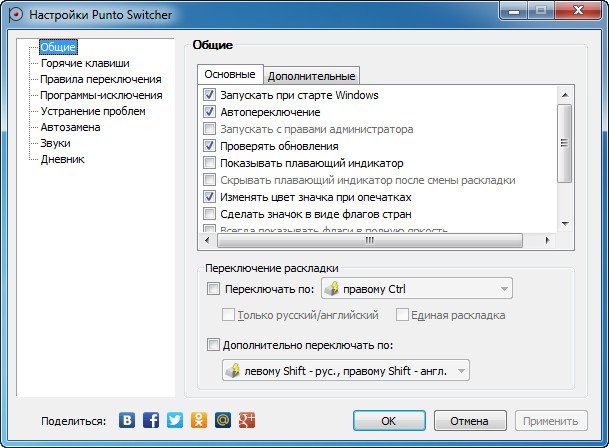The height and width of the screenshot is (448, 609).
Task: Disable the Автопереключение checkbox
Action: (x=209, y=112)
